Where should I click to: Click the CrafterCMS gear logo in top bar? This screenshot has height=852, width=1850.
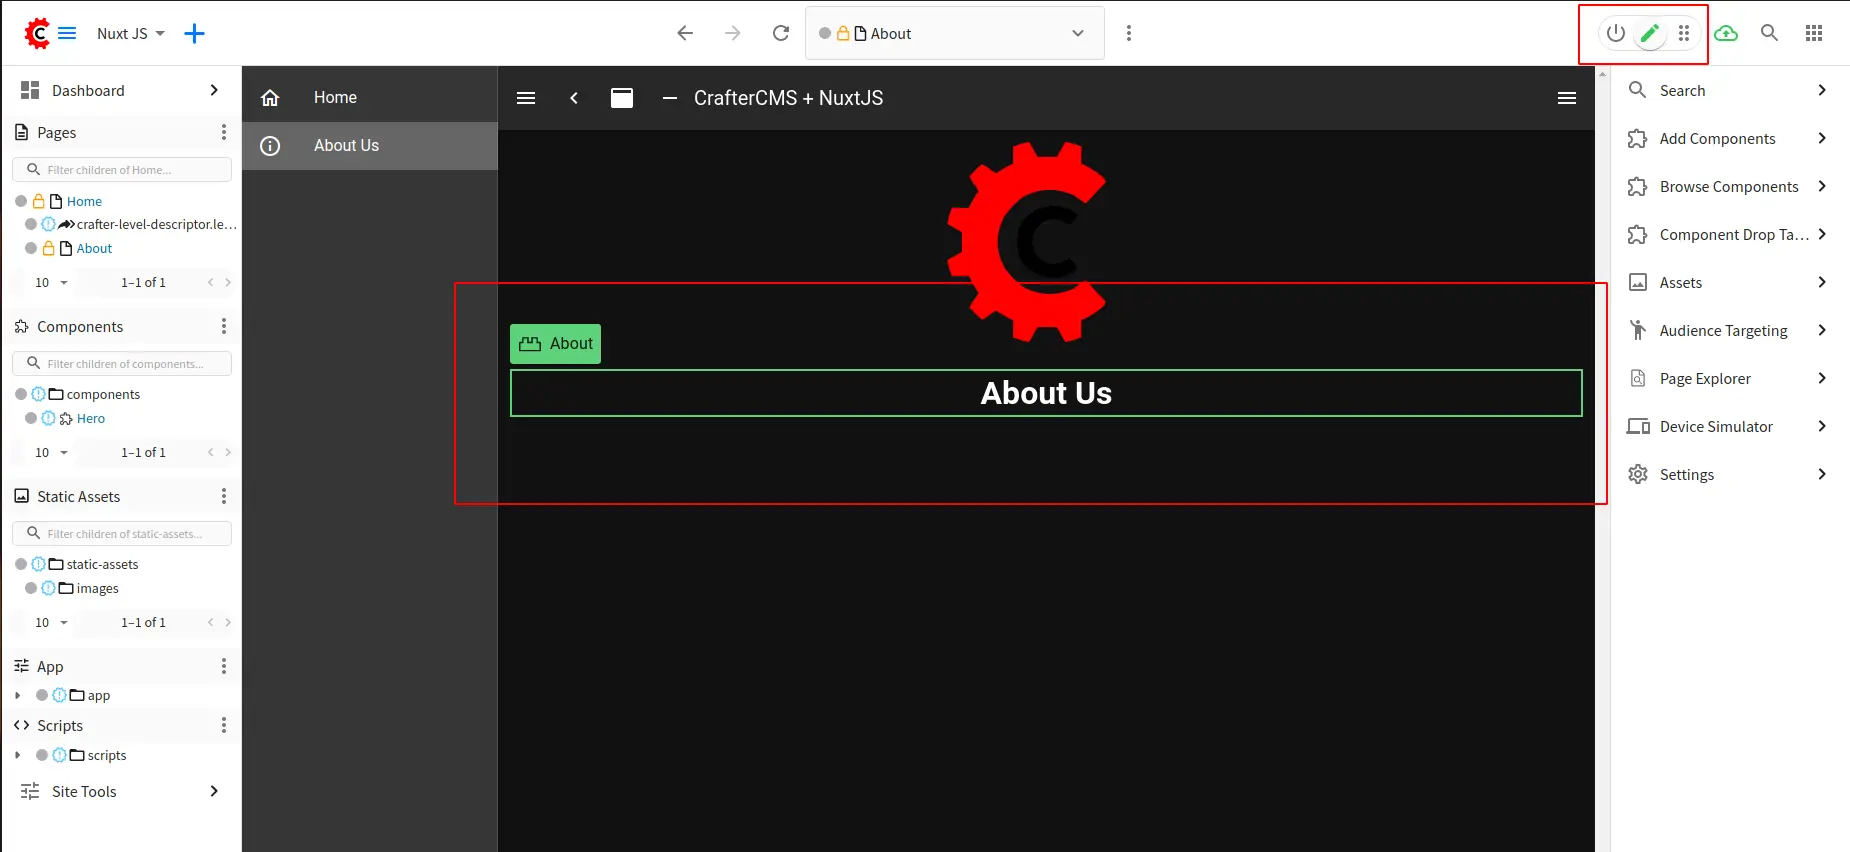(x=37, y=33)
